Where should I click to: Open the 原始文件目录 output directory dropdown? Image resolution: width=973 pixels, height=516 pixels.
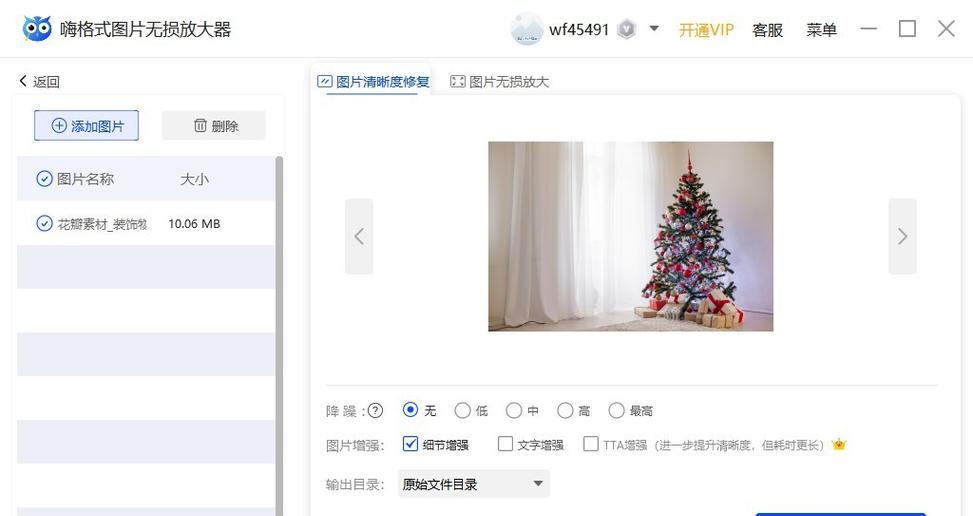[x=473, y=484]
